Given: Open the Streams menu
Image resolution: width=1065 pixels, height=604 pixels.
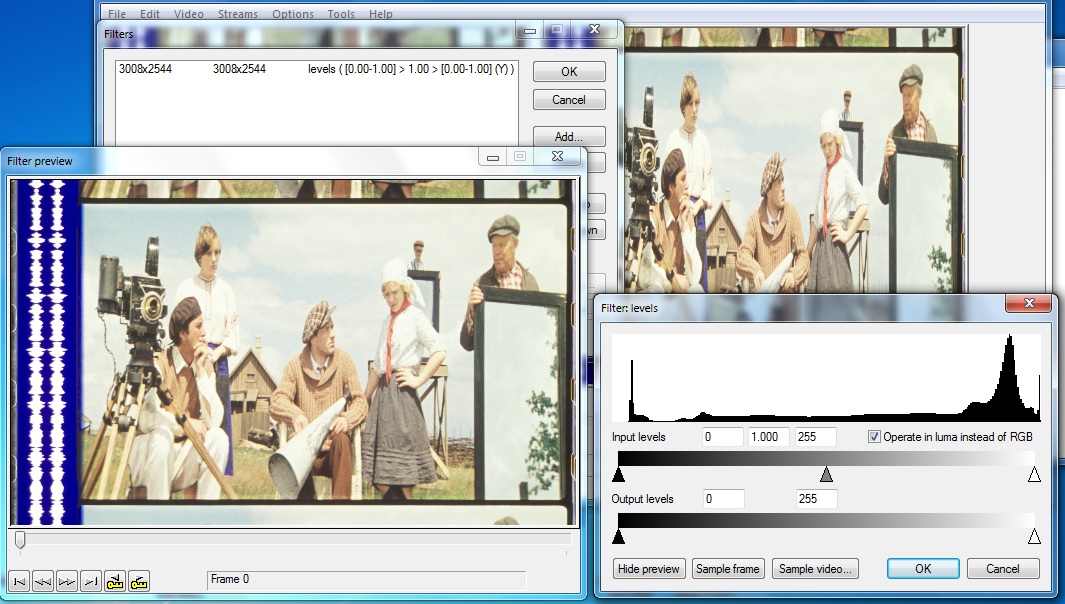Looking at the screenshot, I should pos(237,14).
